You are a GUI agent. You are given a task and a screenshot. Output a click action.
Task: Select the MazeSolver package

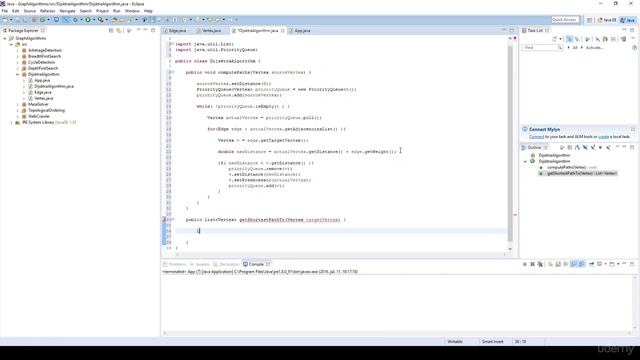(x=38, y=104)
